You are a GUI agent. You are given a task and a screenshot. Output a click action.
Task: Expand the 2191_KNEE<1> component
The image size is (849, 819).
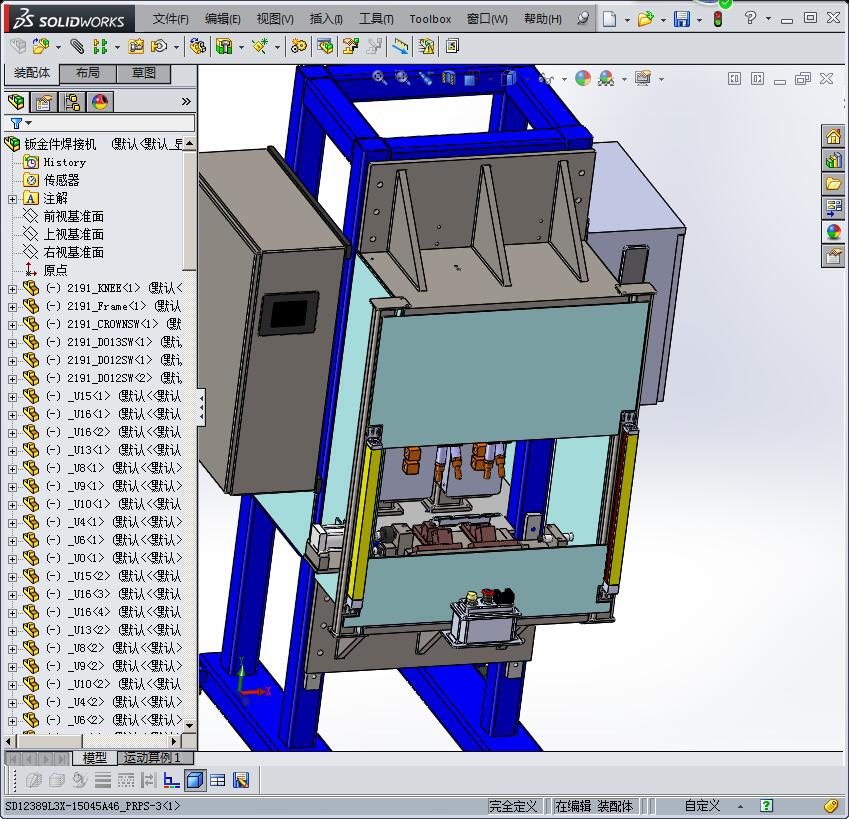[x=12, y=289]
